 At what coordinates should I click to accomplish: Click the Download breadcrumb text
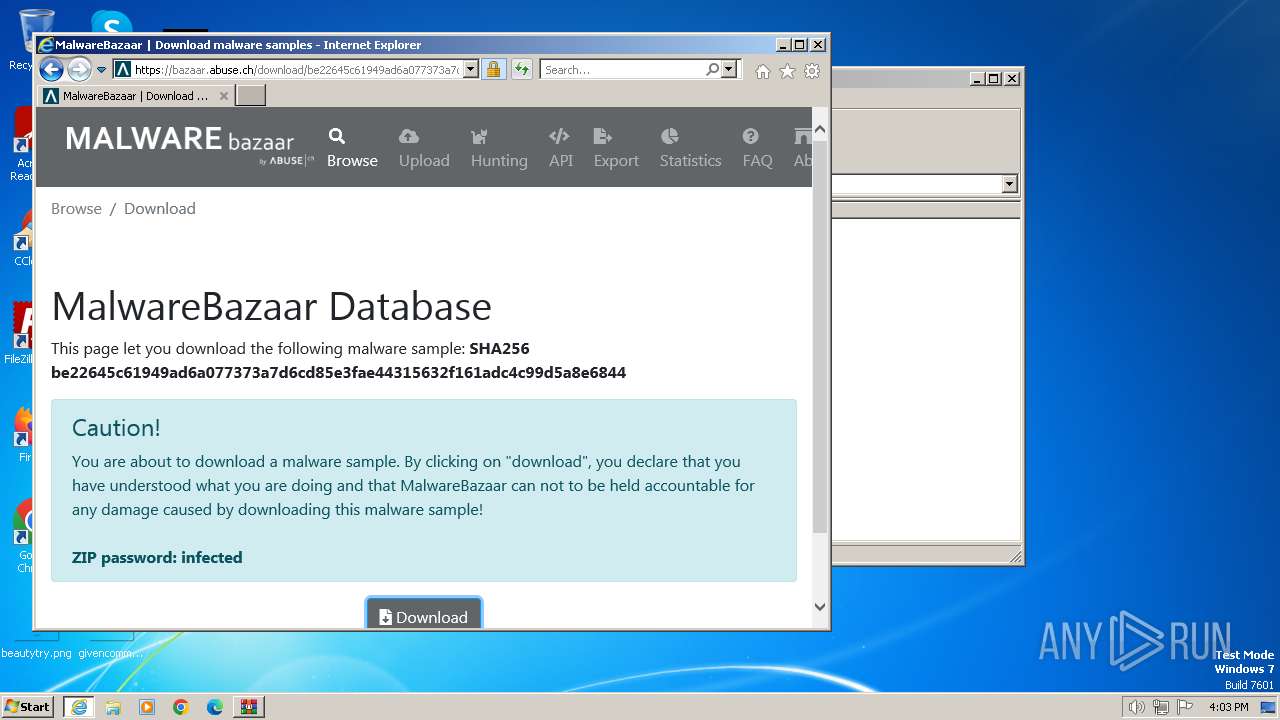click(x=160, y=208)
